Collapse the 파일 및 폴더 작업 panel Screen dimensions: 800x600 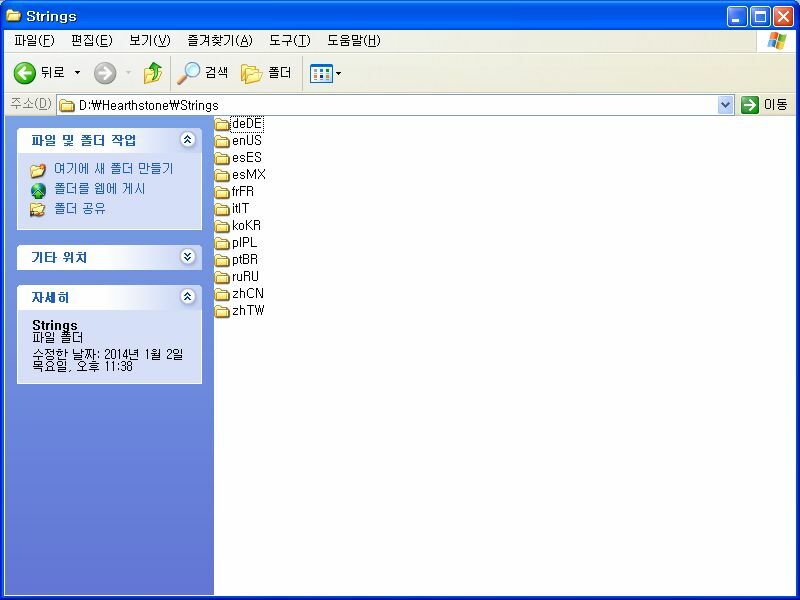point(187,139)
